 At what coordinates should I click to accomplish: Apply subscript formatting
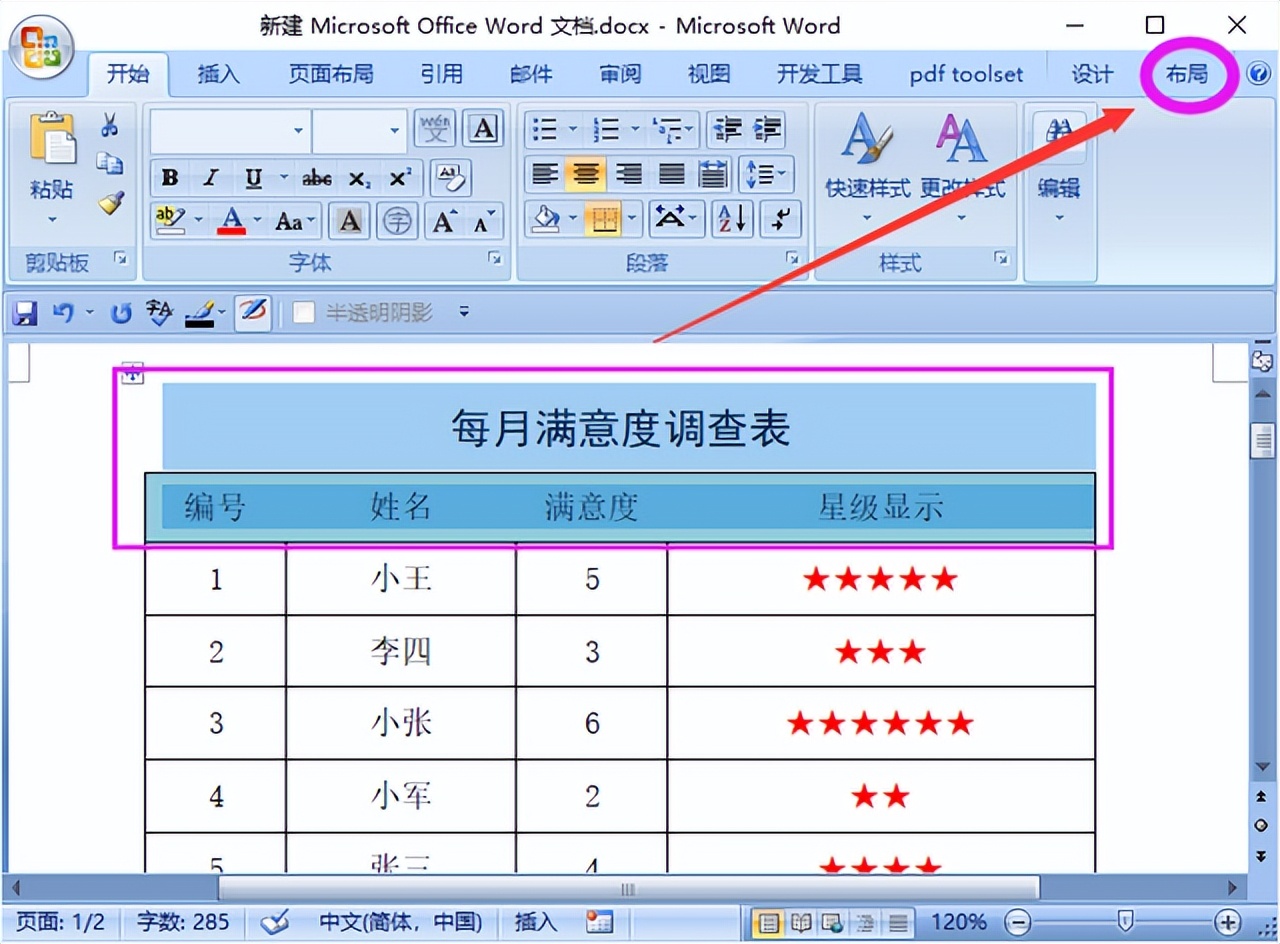pyautogui.click(x=359, y=179)
